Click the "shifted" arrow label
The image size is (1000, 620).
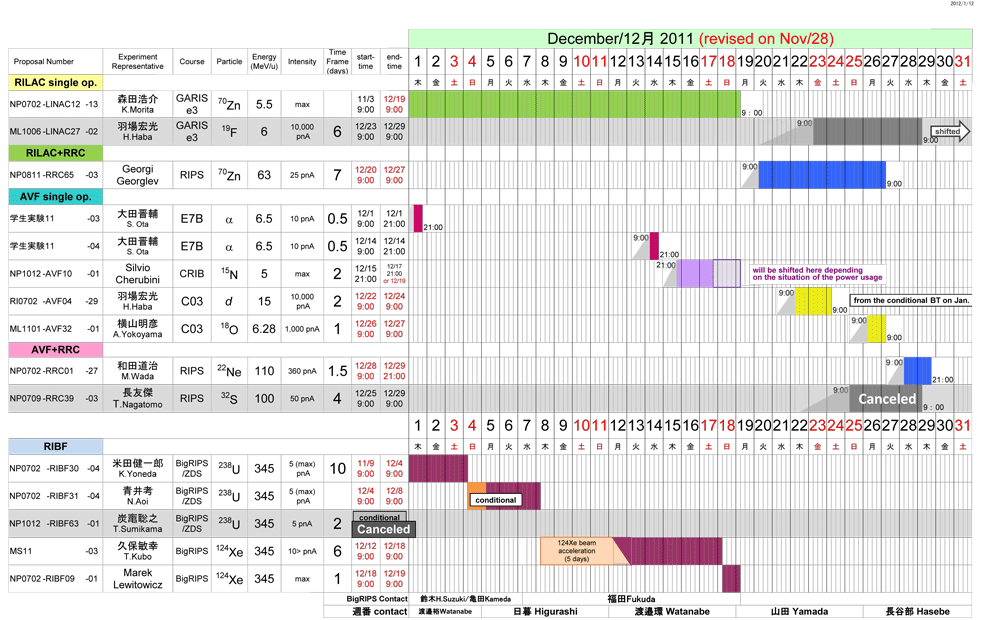(x=950, y=131)
